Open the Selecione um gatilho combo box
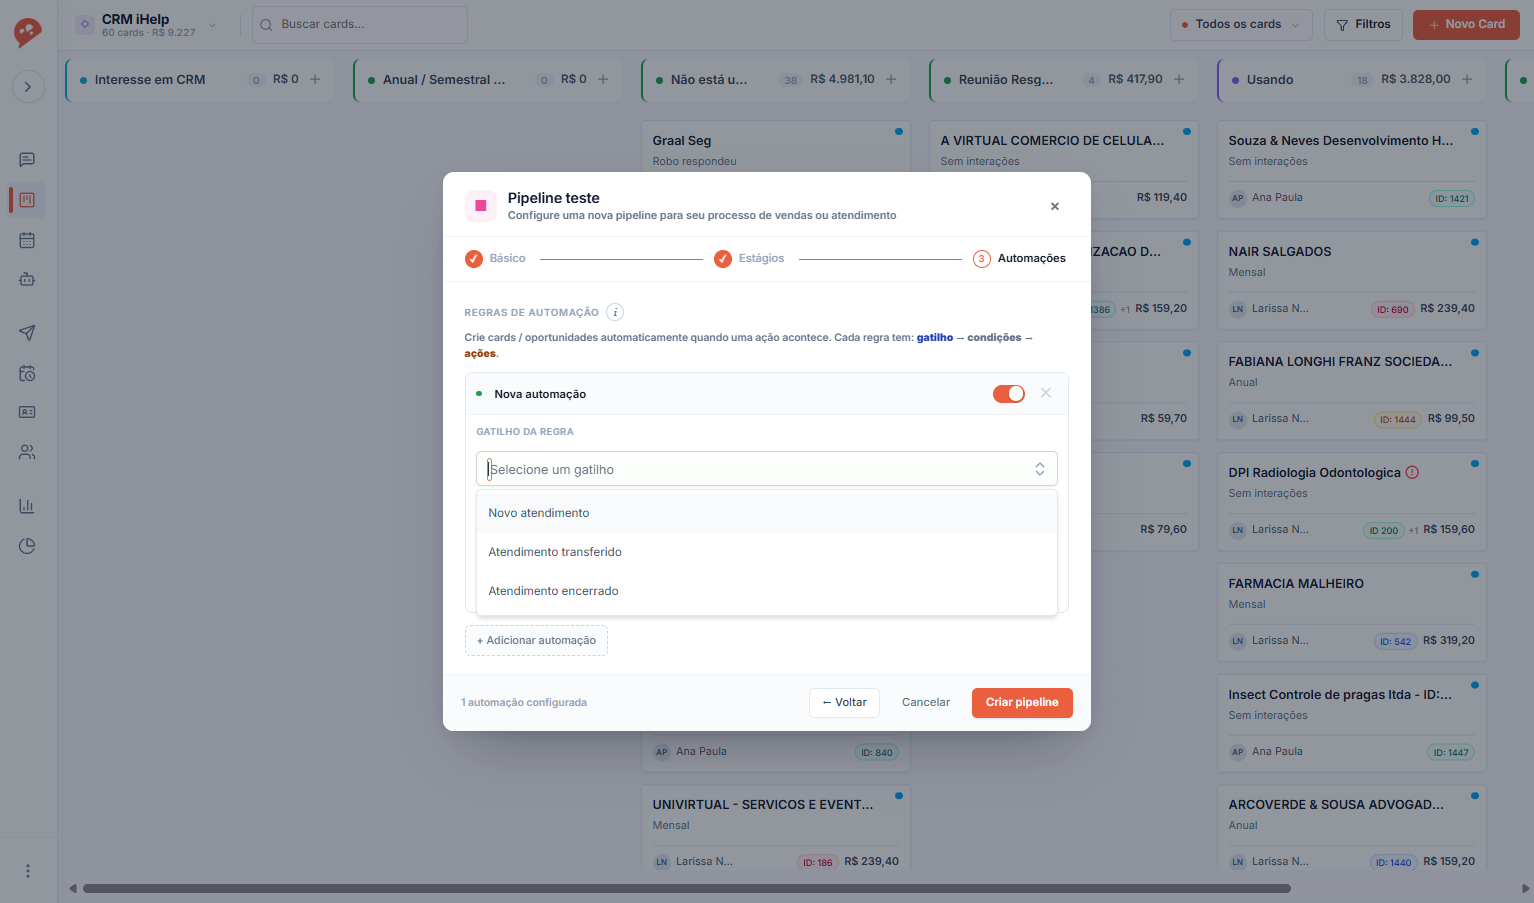The height and width of the screenshot is (903, 1534). tap(766, 469)
